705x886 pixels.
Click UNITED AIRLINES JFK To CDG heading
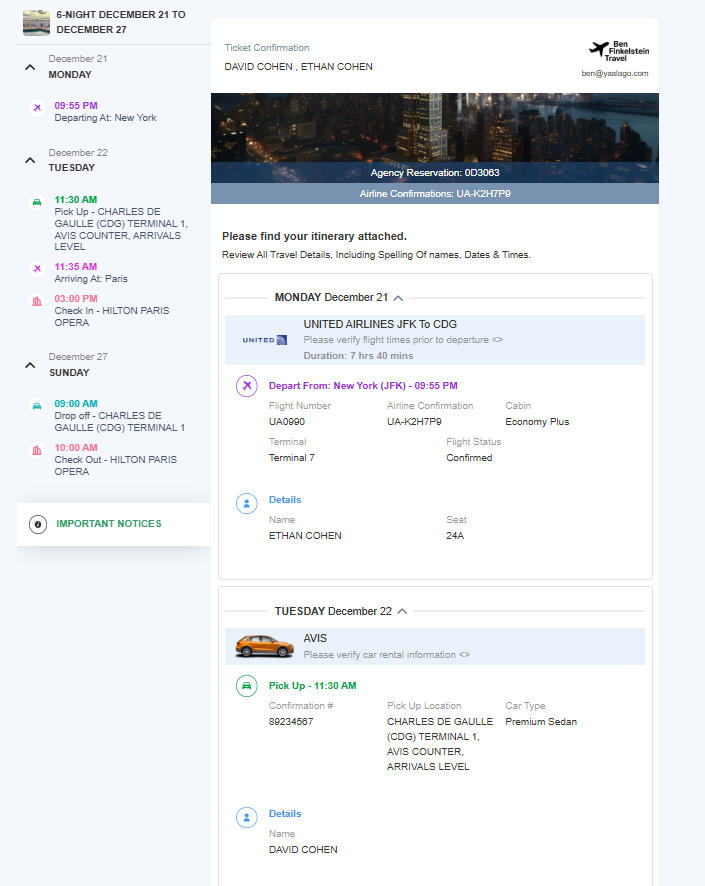click(x=380, y=324)
